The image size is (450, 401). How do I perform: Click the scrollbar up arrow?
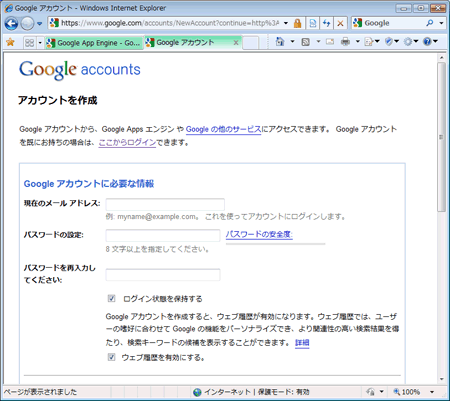pyautogui.click(x=442, y=57)
